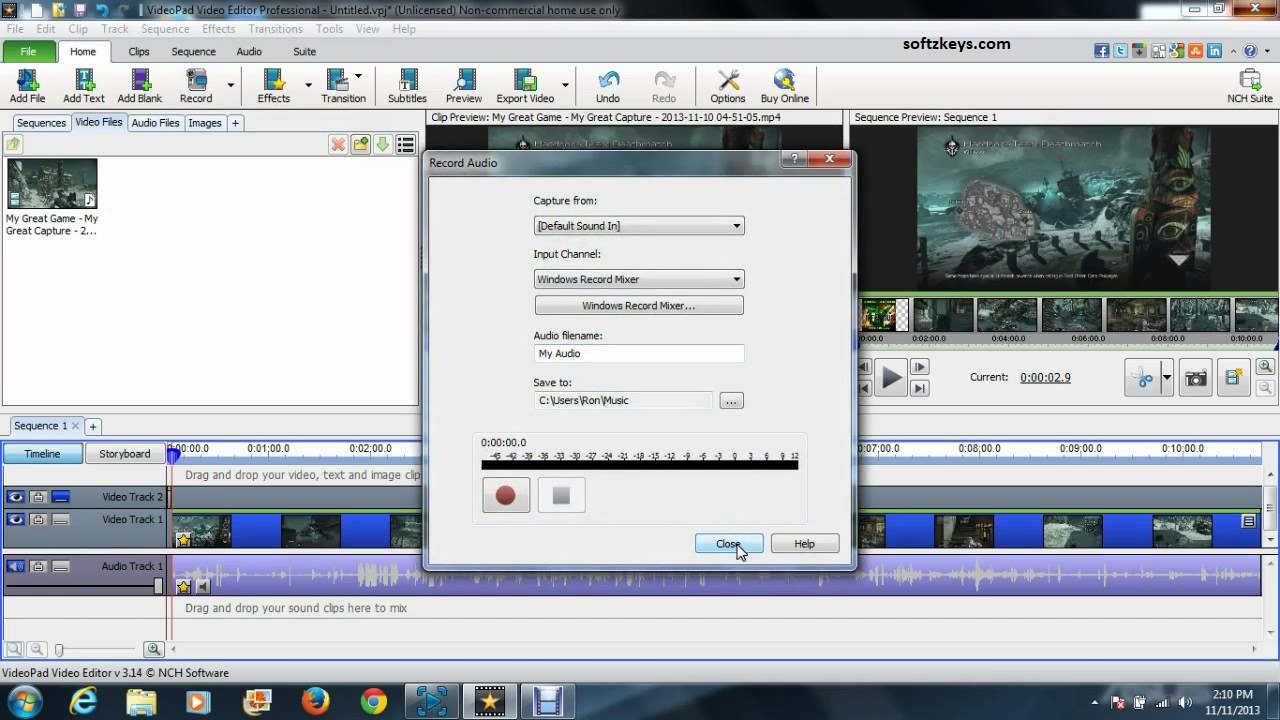1280x720 pixels.
Task: Click the Add Text toolbar icon
Action: pyautogui.click(x=83, y=86)
